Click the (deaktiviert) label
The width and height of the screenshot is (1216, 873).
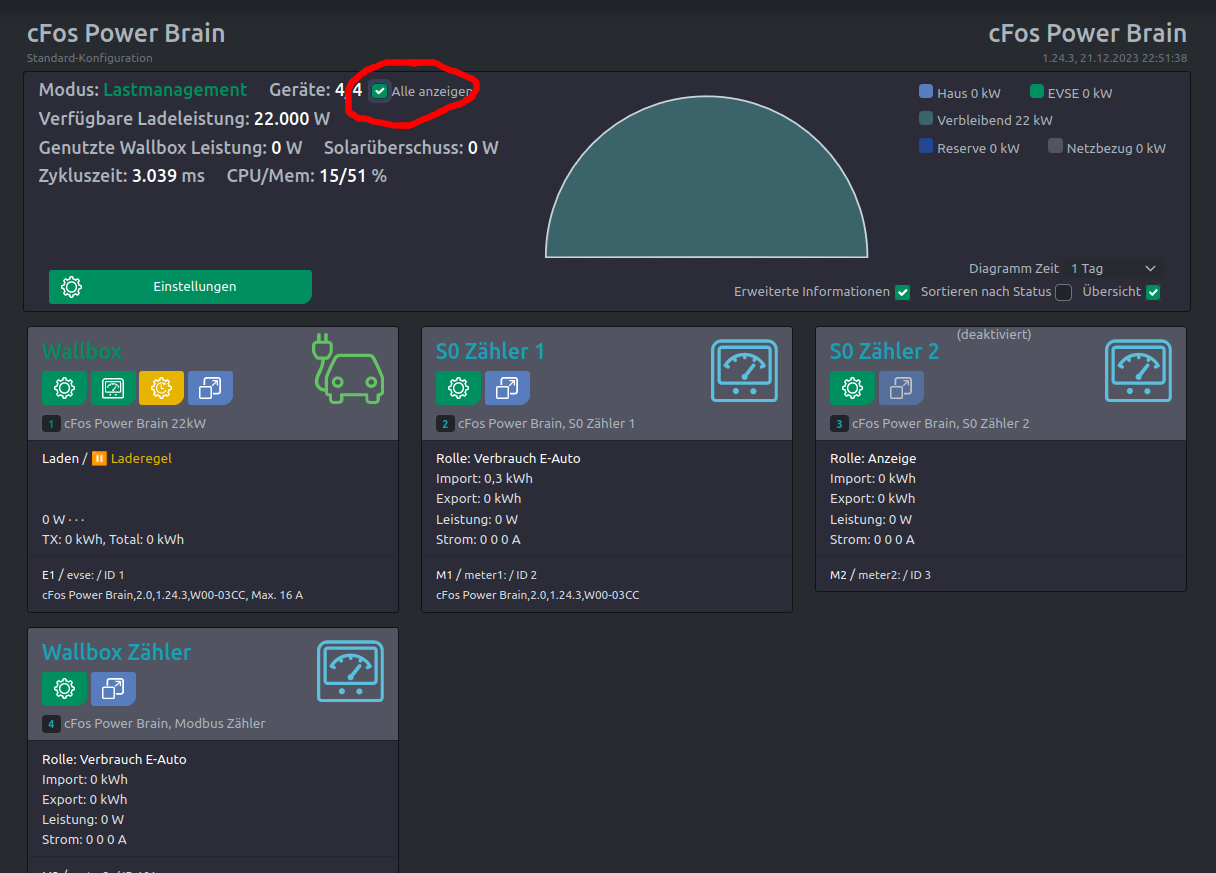click(x=994, y=334)
